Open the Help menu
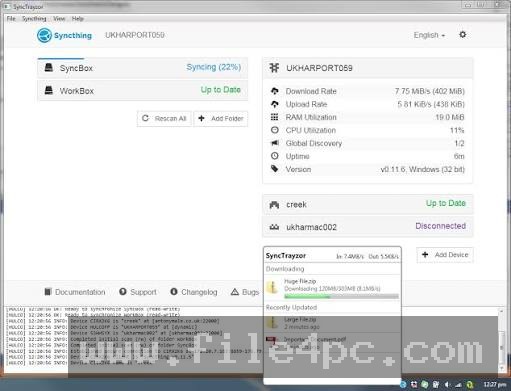 78,19
